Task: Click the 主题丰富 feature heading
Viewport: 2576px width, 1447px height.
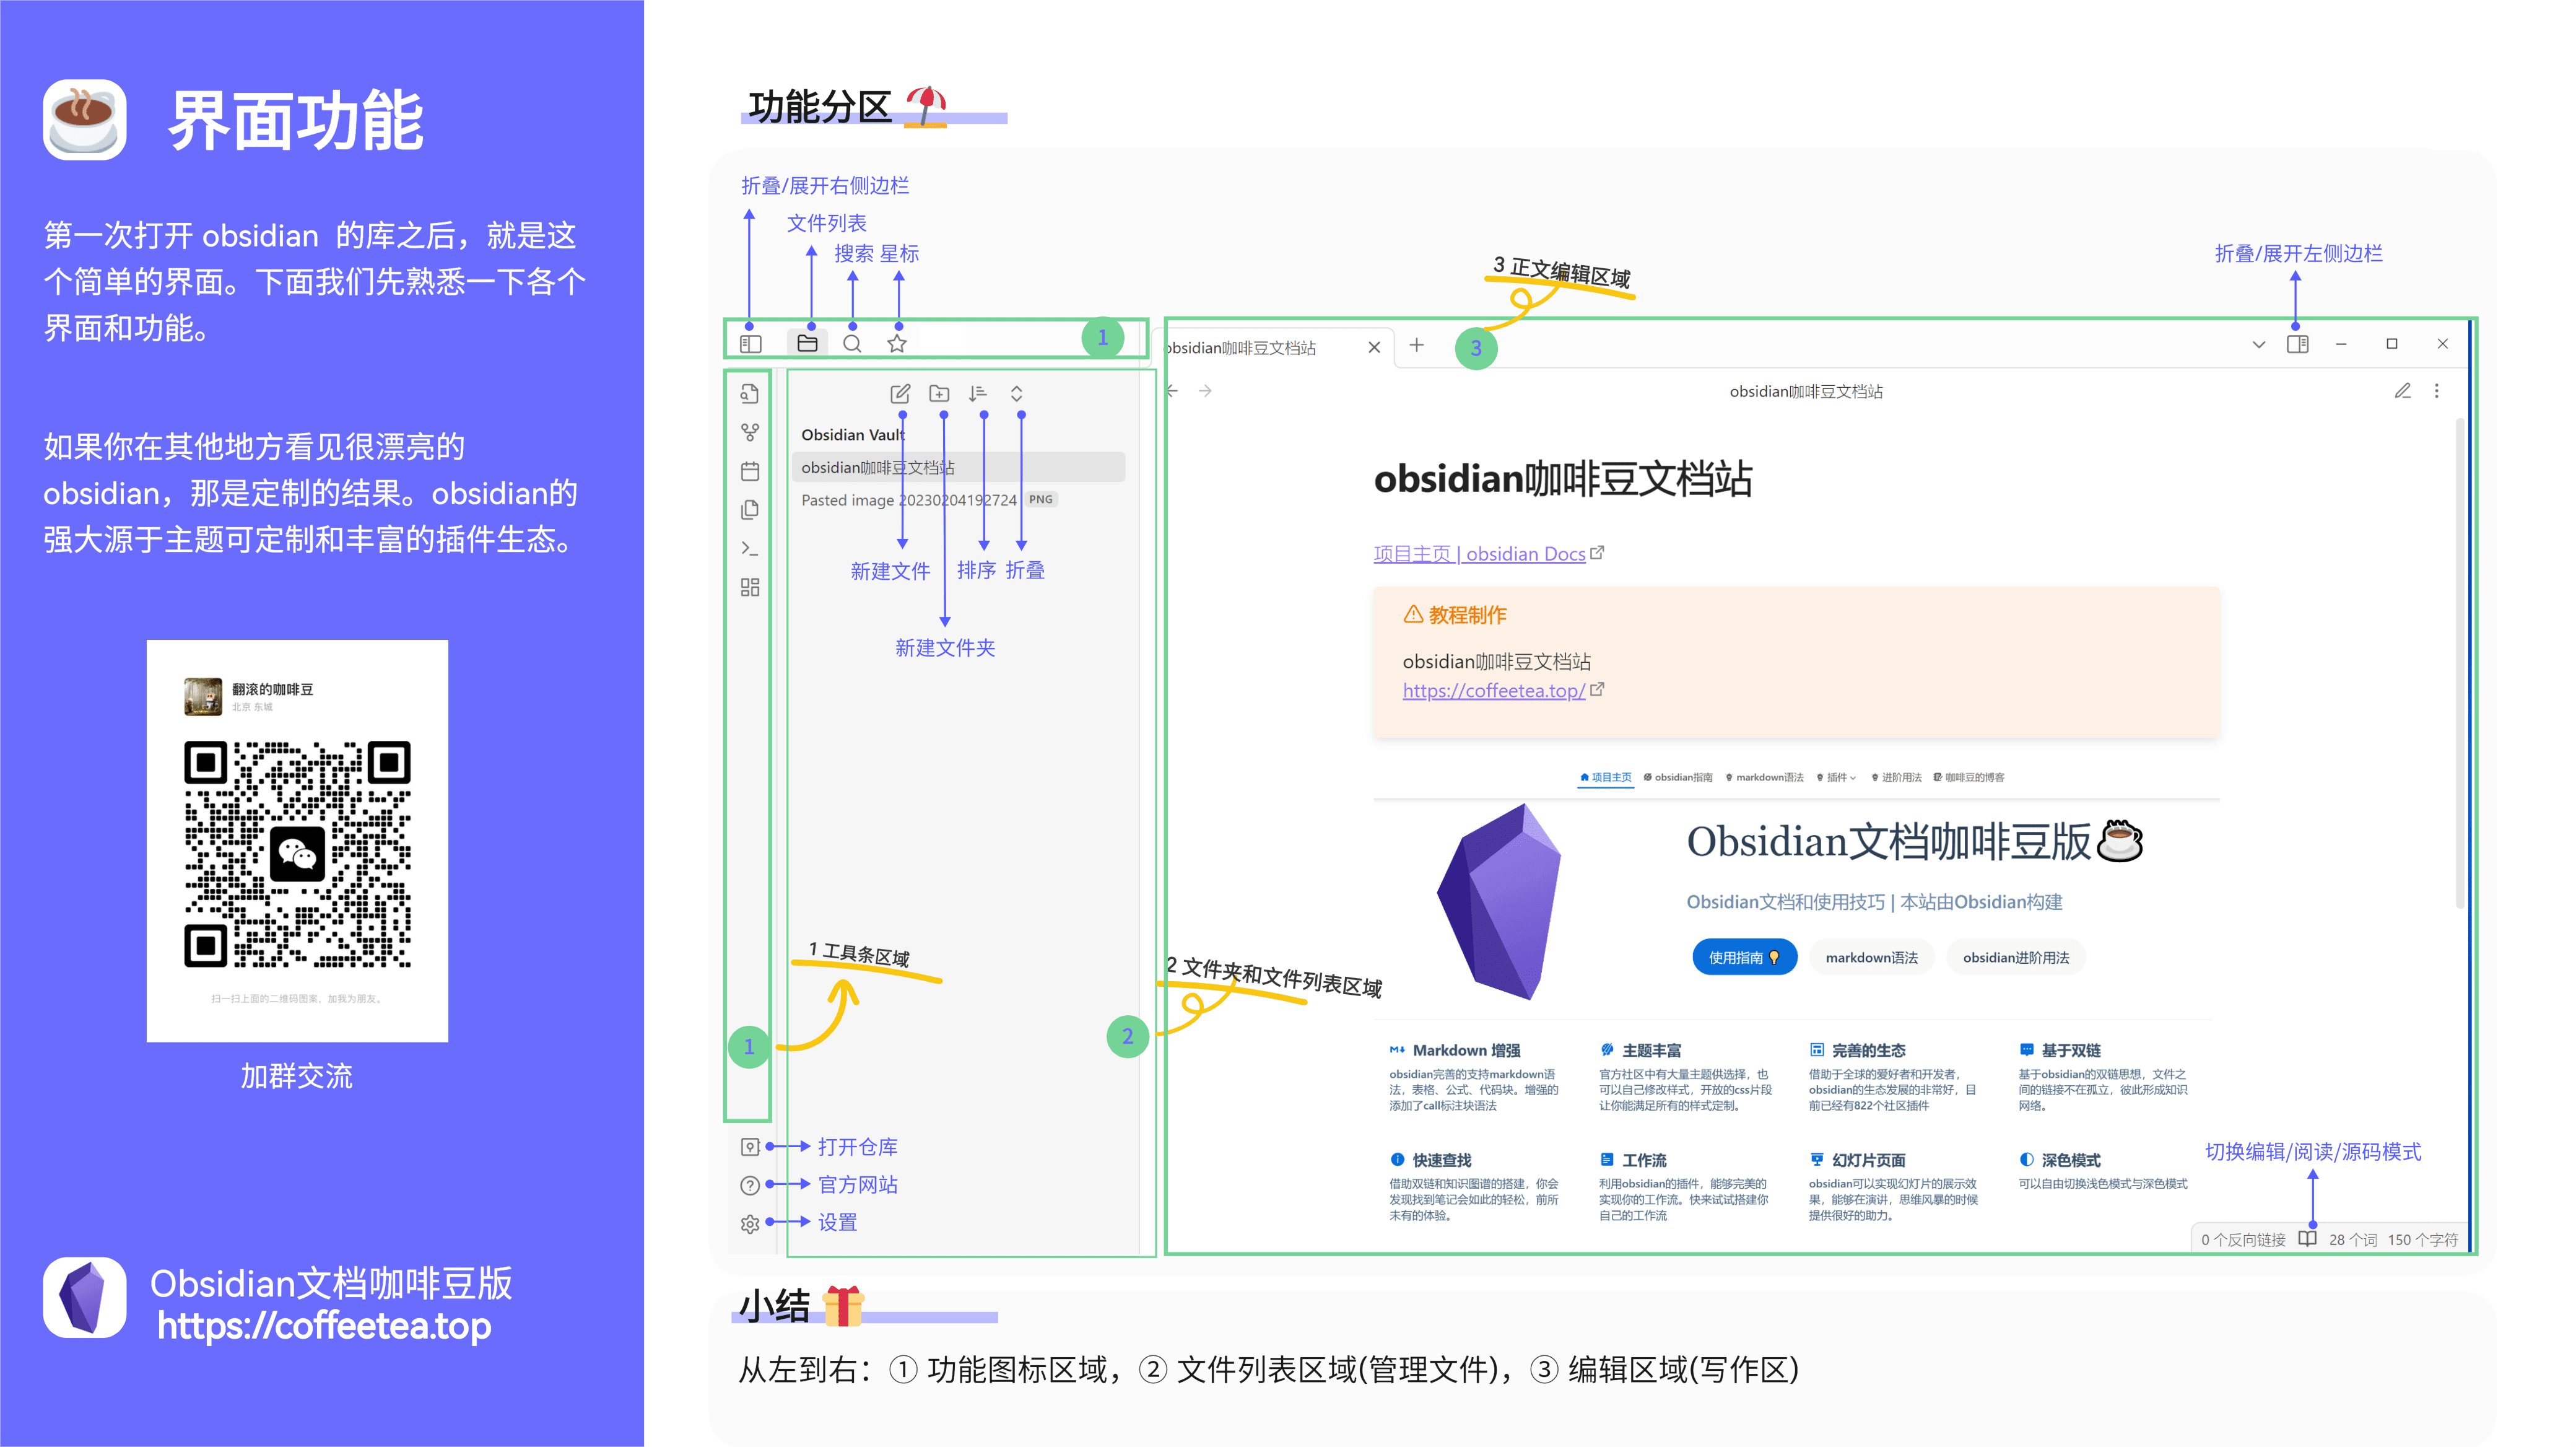Action: click(x=1651, y=1050)
